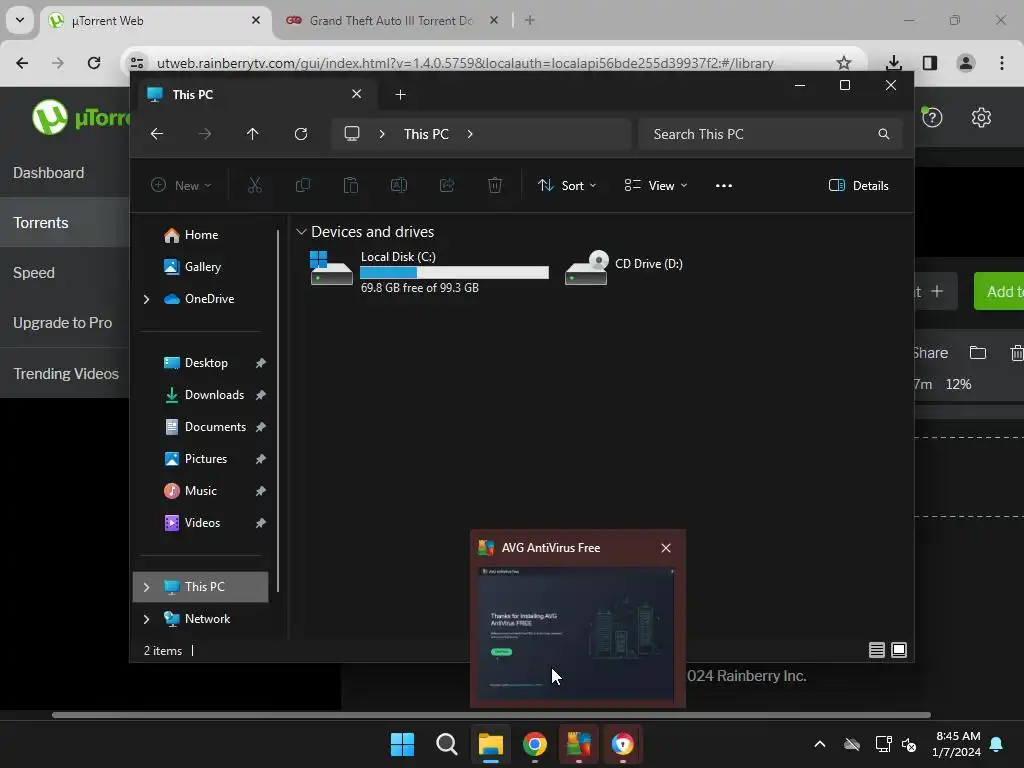The width and height of the screenshot is (1024, 768).
Task: Go forward in File Explorer
Action: click(x=204, y=134)
